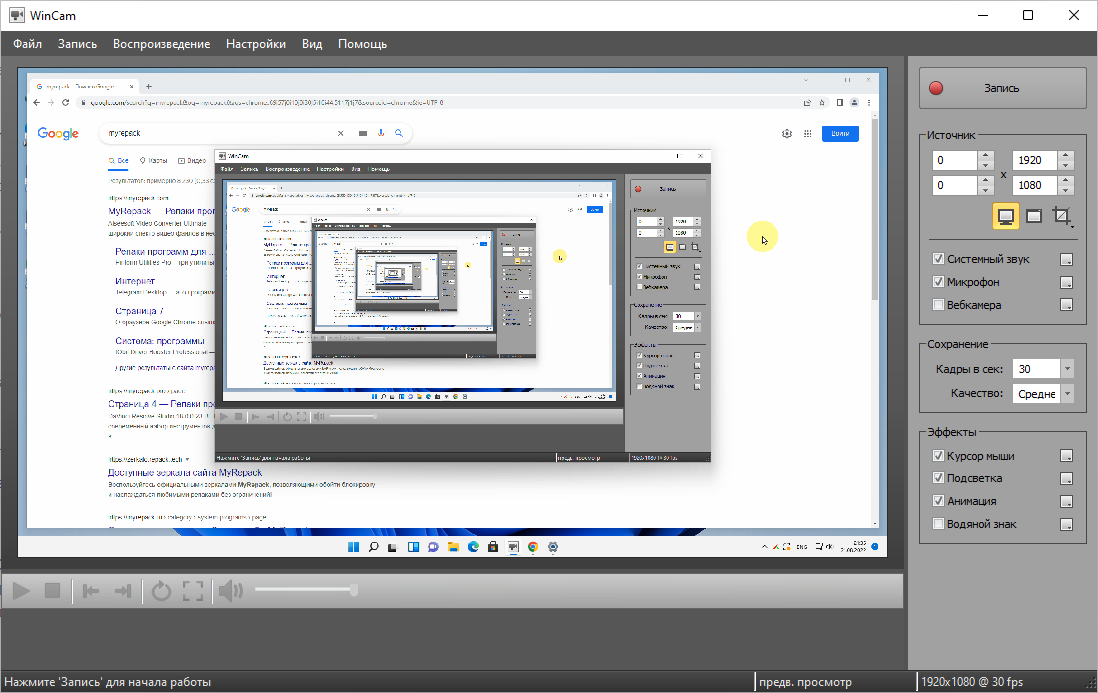Click the Запись record button

1002,88
